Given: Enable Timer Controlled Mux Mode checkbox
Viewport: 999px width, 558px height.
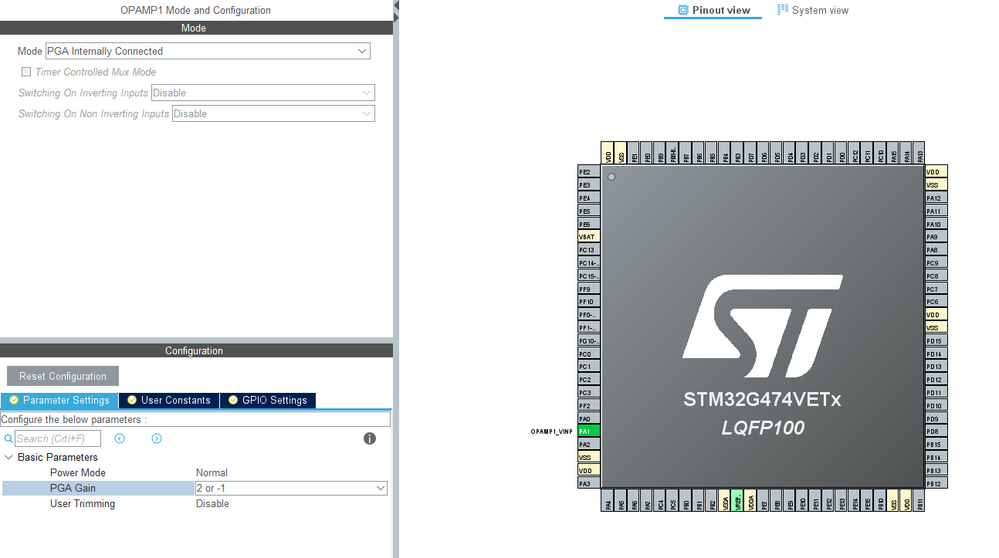Looking at the screenshot, I should click(x=26, y=72).
